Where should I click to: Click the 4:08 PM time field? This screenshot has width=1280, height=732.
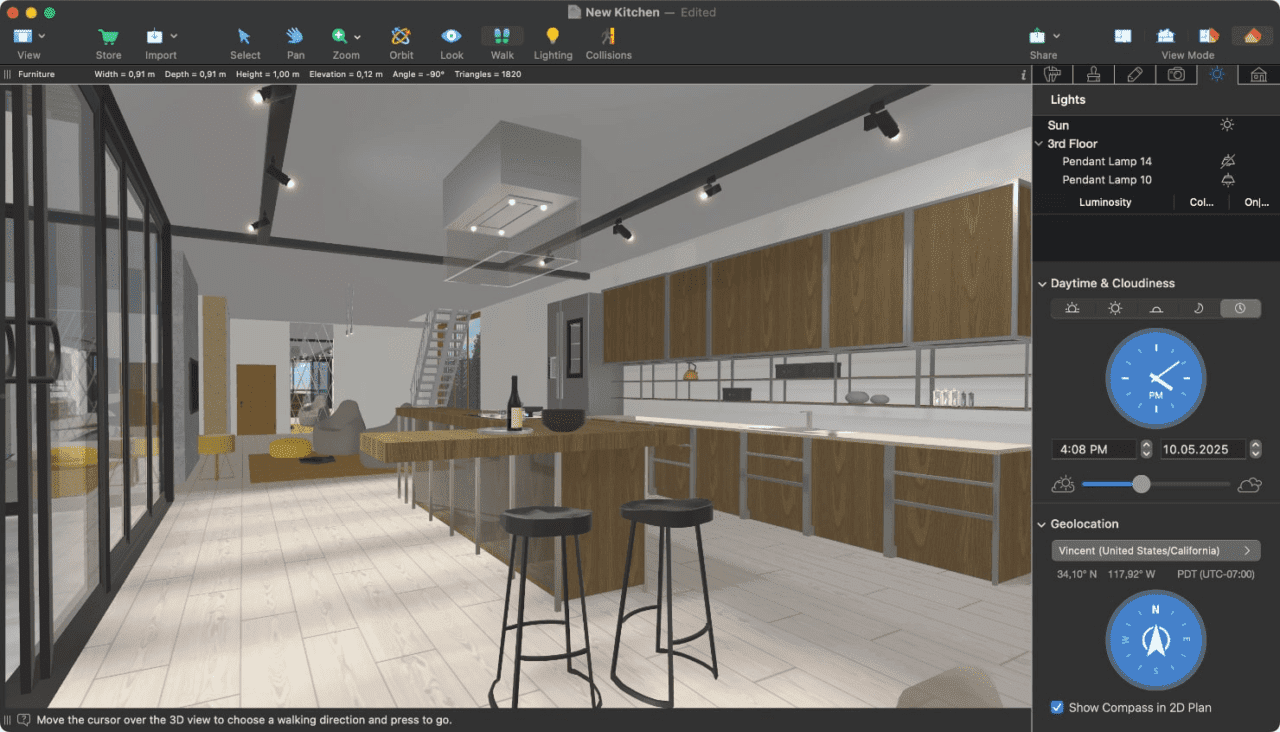[x=1094, y=449]
